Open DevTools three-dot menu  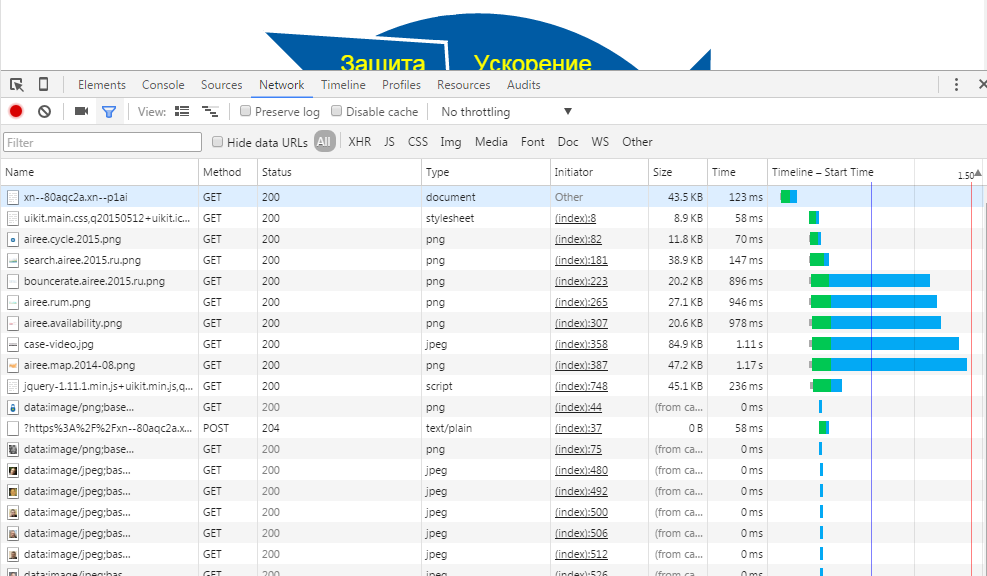click(x=956, y=85)
